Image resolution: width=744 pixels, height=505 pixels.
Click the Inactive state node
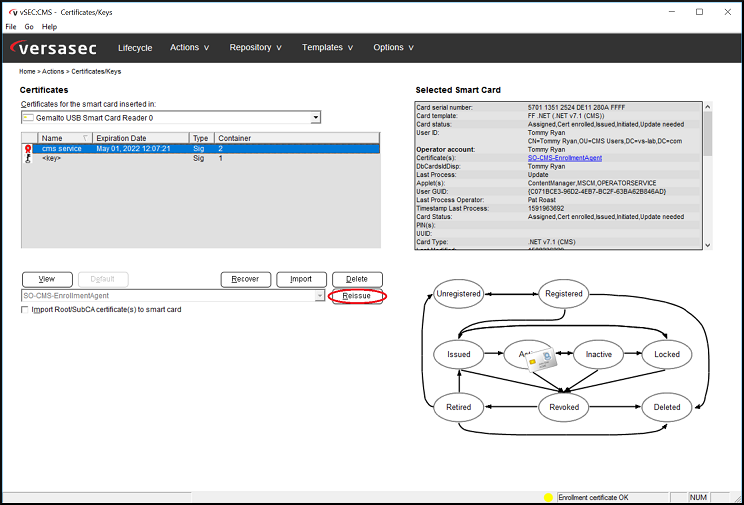click(598, 355)
